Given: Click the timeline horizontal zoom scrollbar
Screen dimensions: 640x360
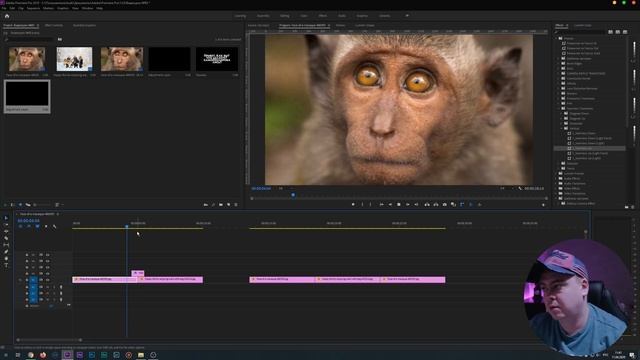Looking at the screenshot, I should point(49,340).
